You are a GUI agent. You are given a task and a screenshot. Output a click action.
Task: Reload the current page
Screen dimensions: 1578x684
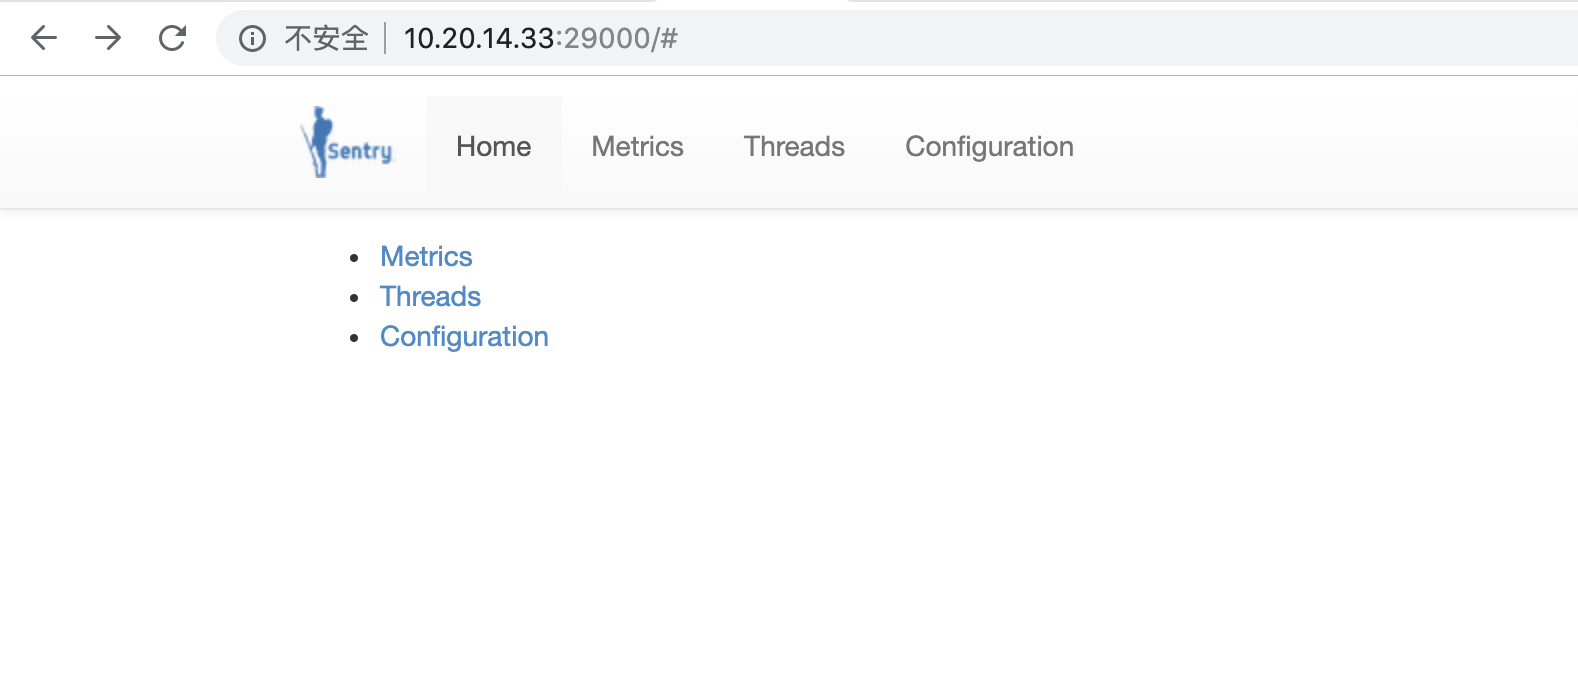[x=173, y=38]
